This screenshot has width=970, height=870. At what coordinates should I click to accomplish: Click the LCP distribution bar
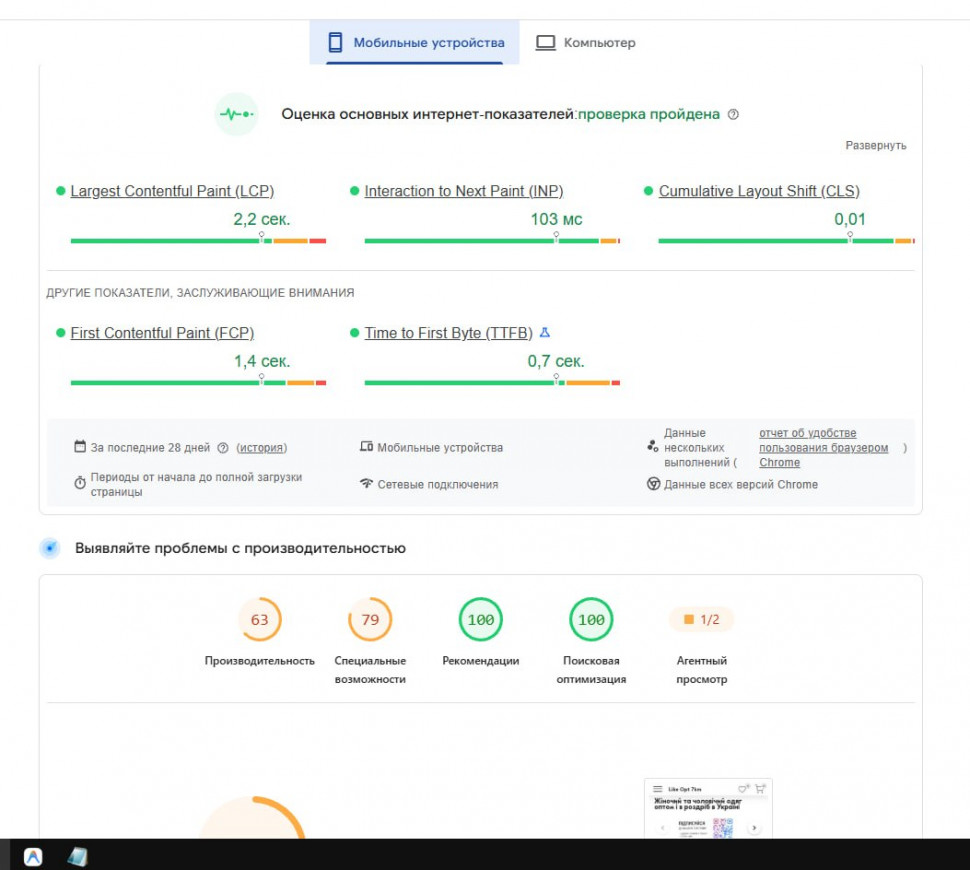(x=198, y=241)
